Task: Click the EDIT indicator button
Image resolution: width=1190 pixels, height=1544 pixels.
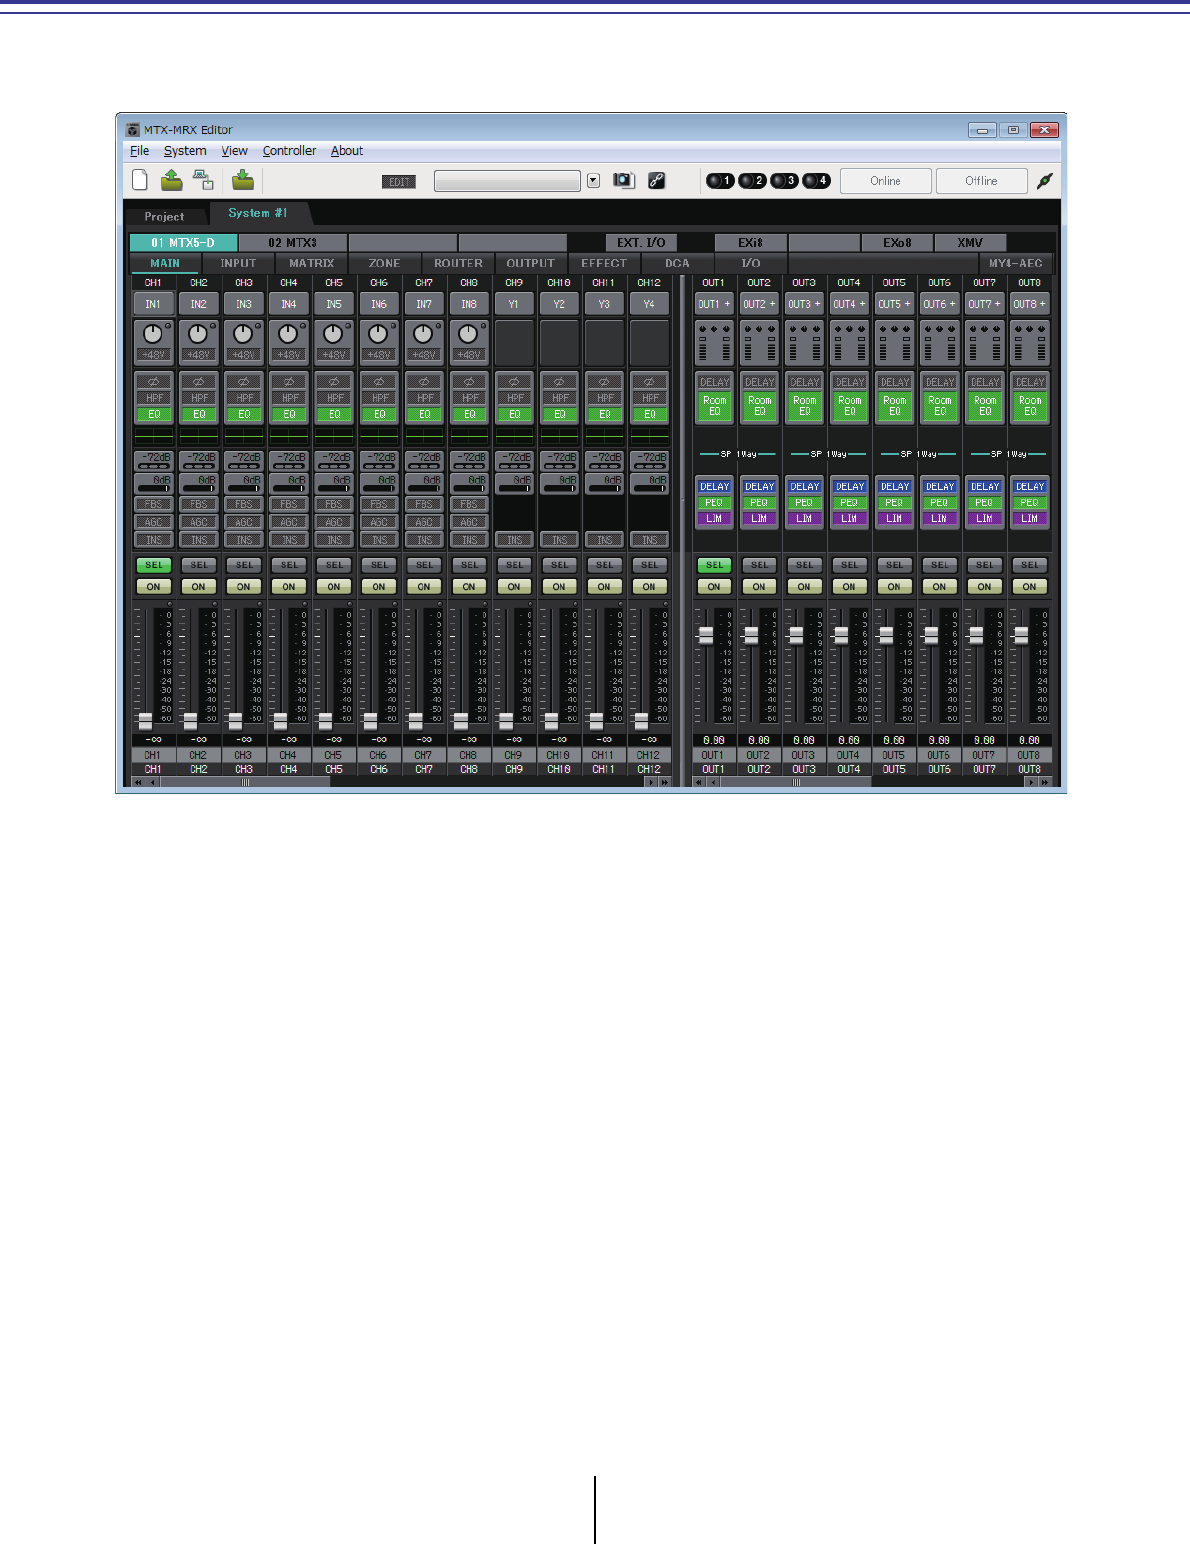Action: 399,182
